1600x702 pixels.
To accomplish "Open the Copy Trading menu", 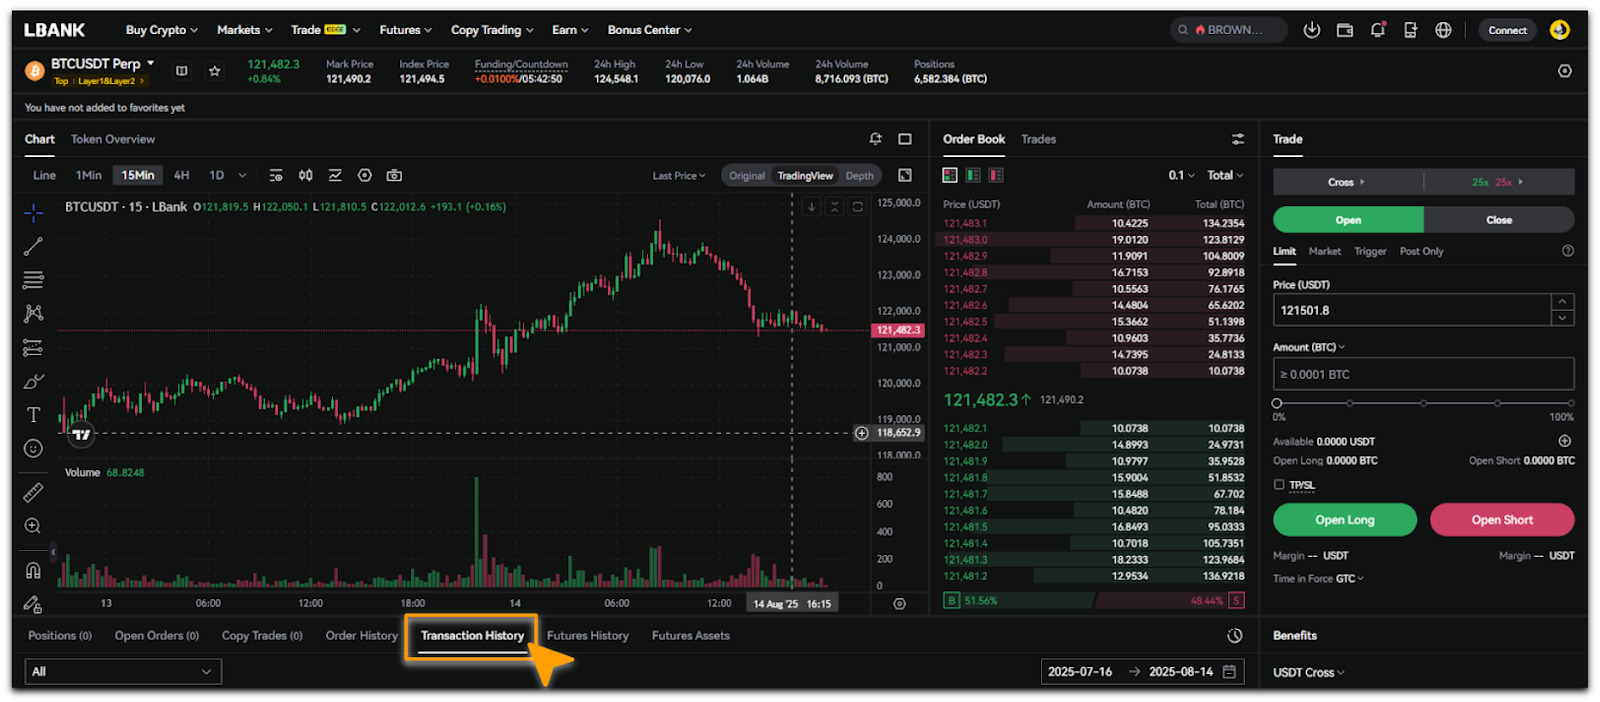I will click(x=492, y=30).
